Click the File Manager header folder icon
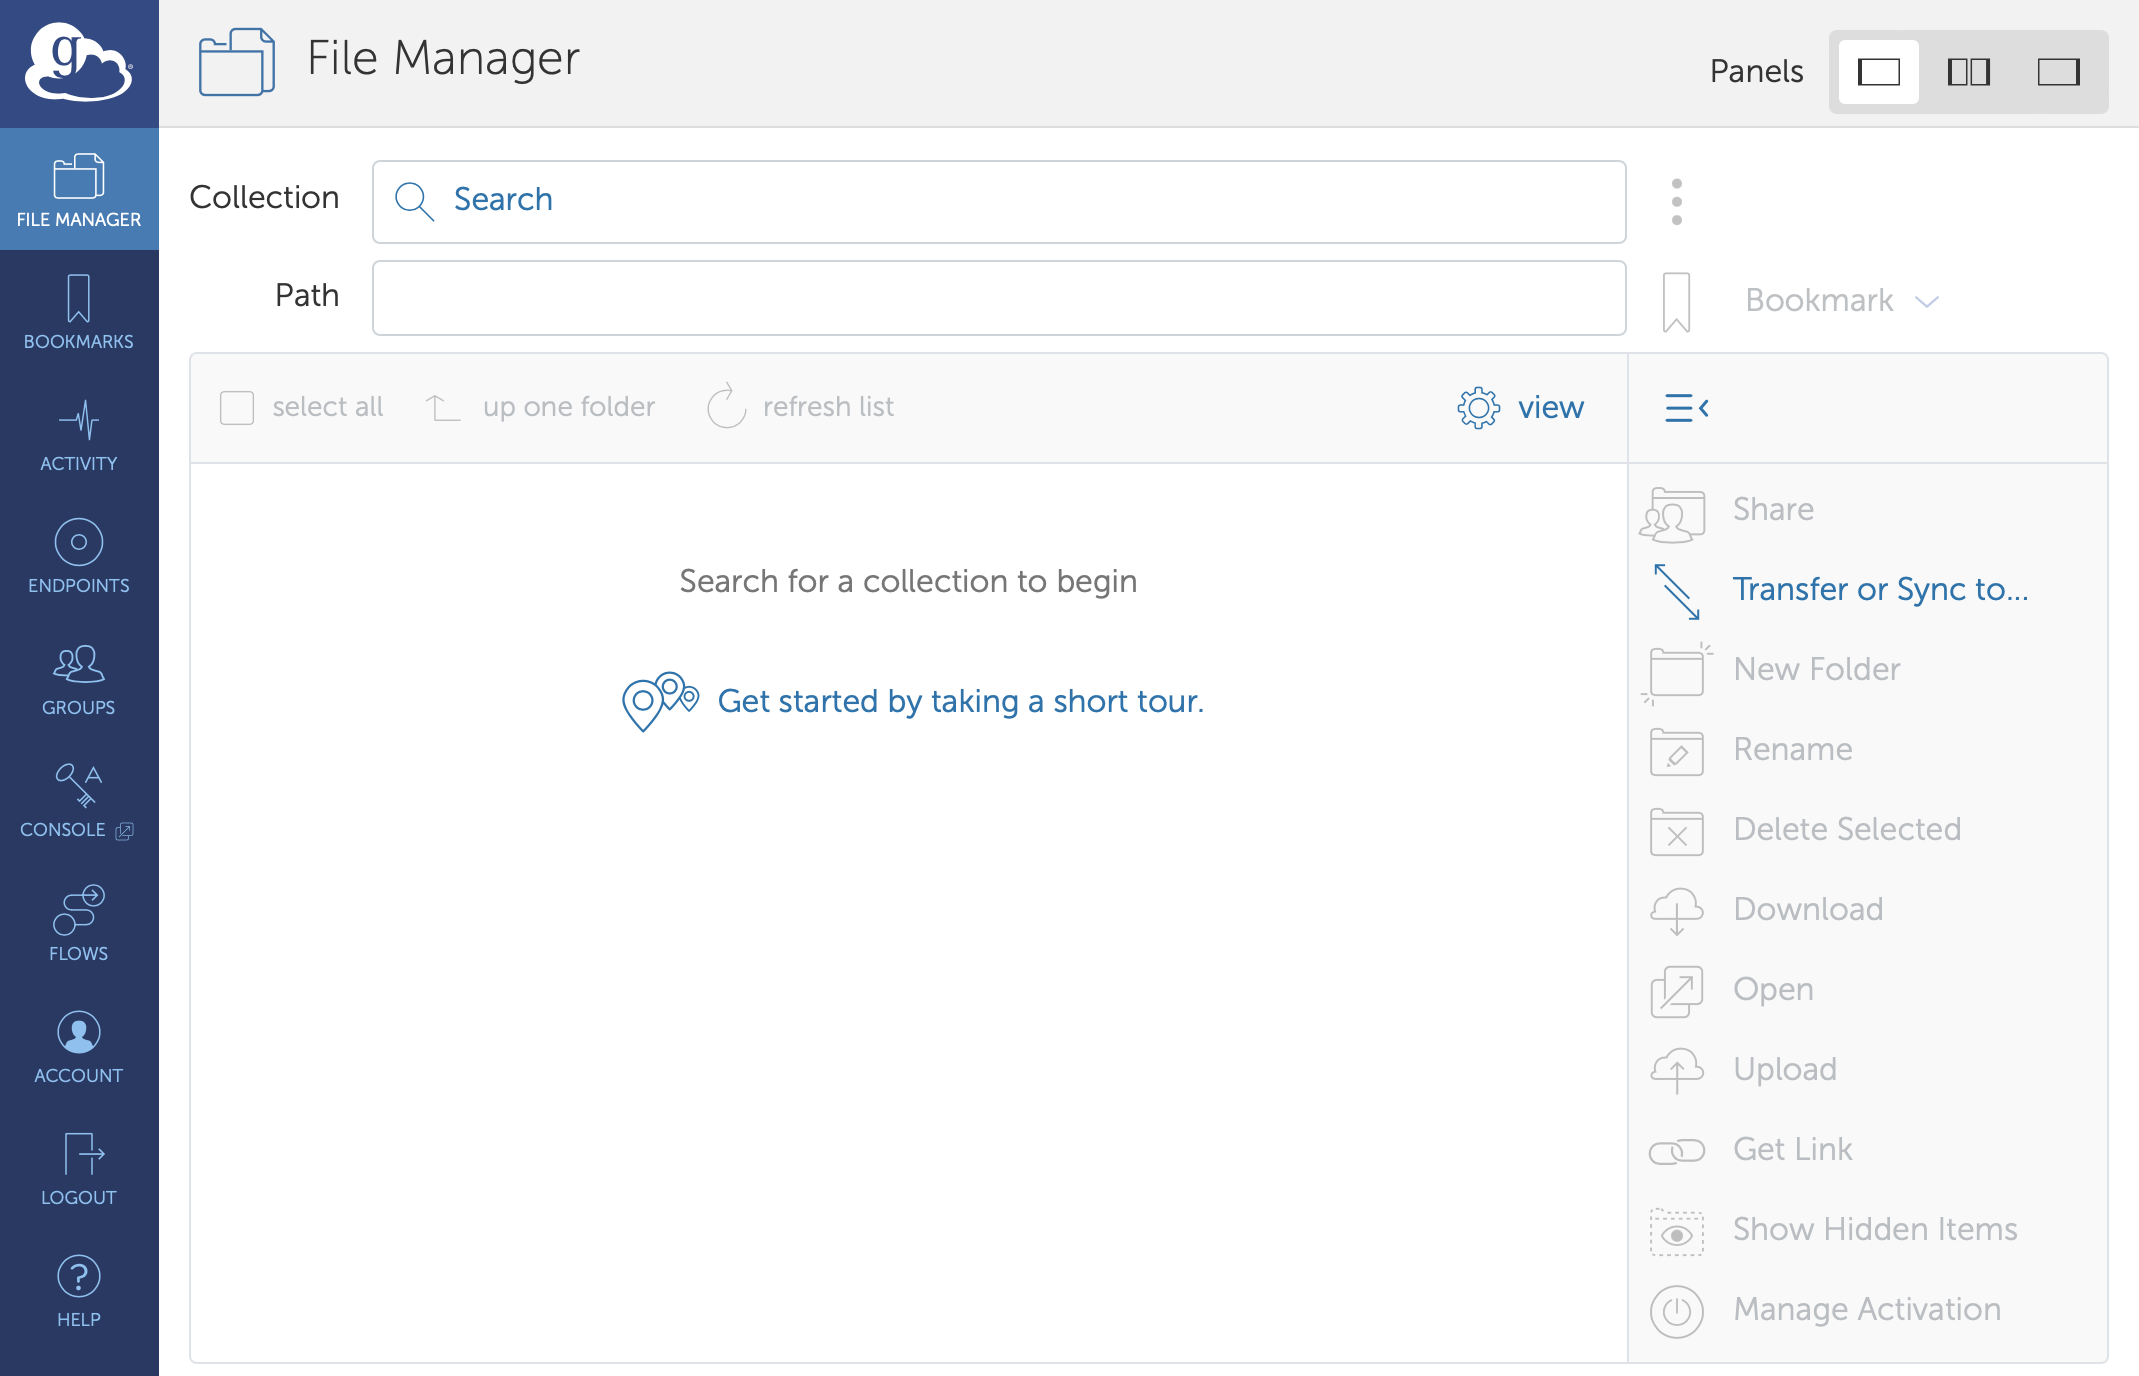2139x1376 pixels. (237, 62)
